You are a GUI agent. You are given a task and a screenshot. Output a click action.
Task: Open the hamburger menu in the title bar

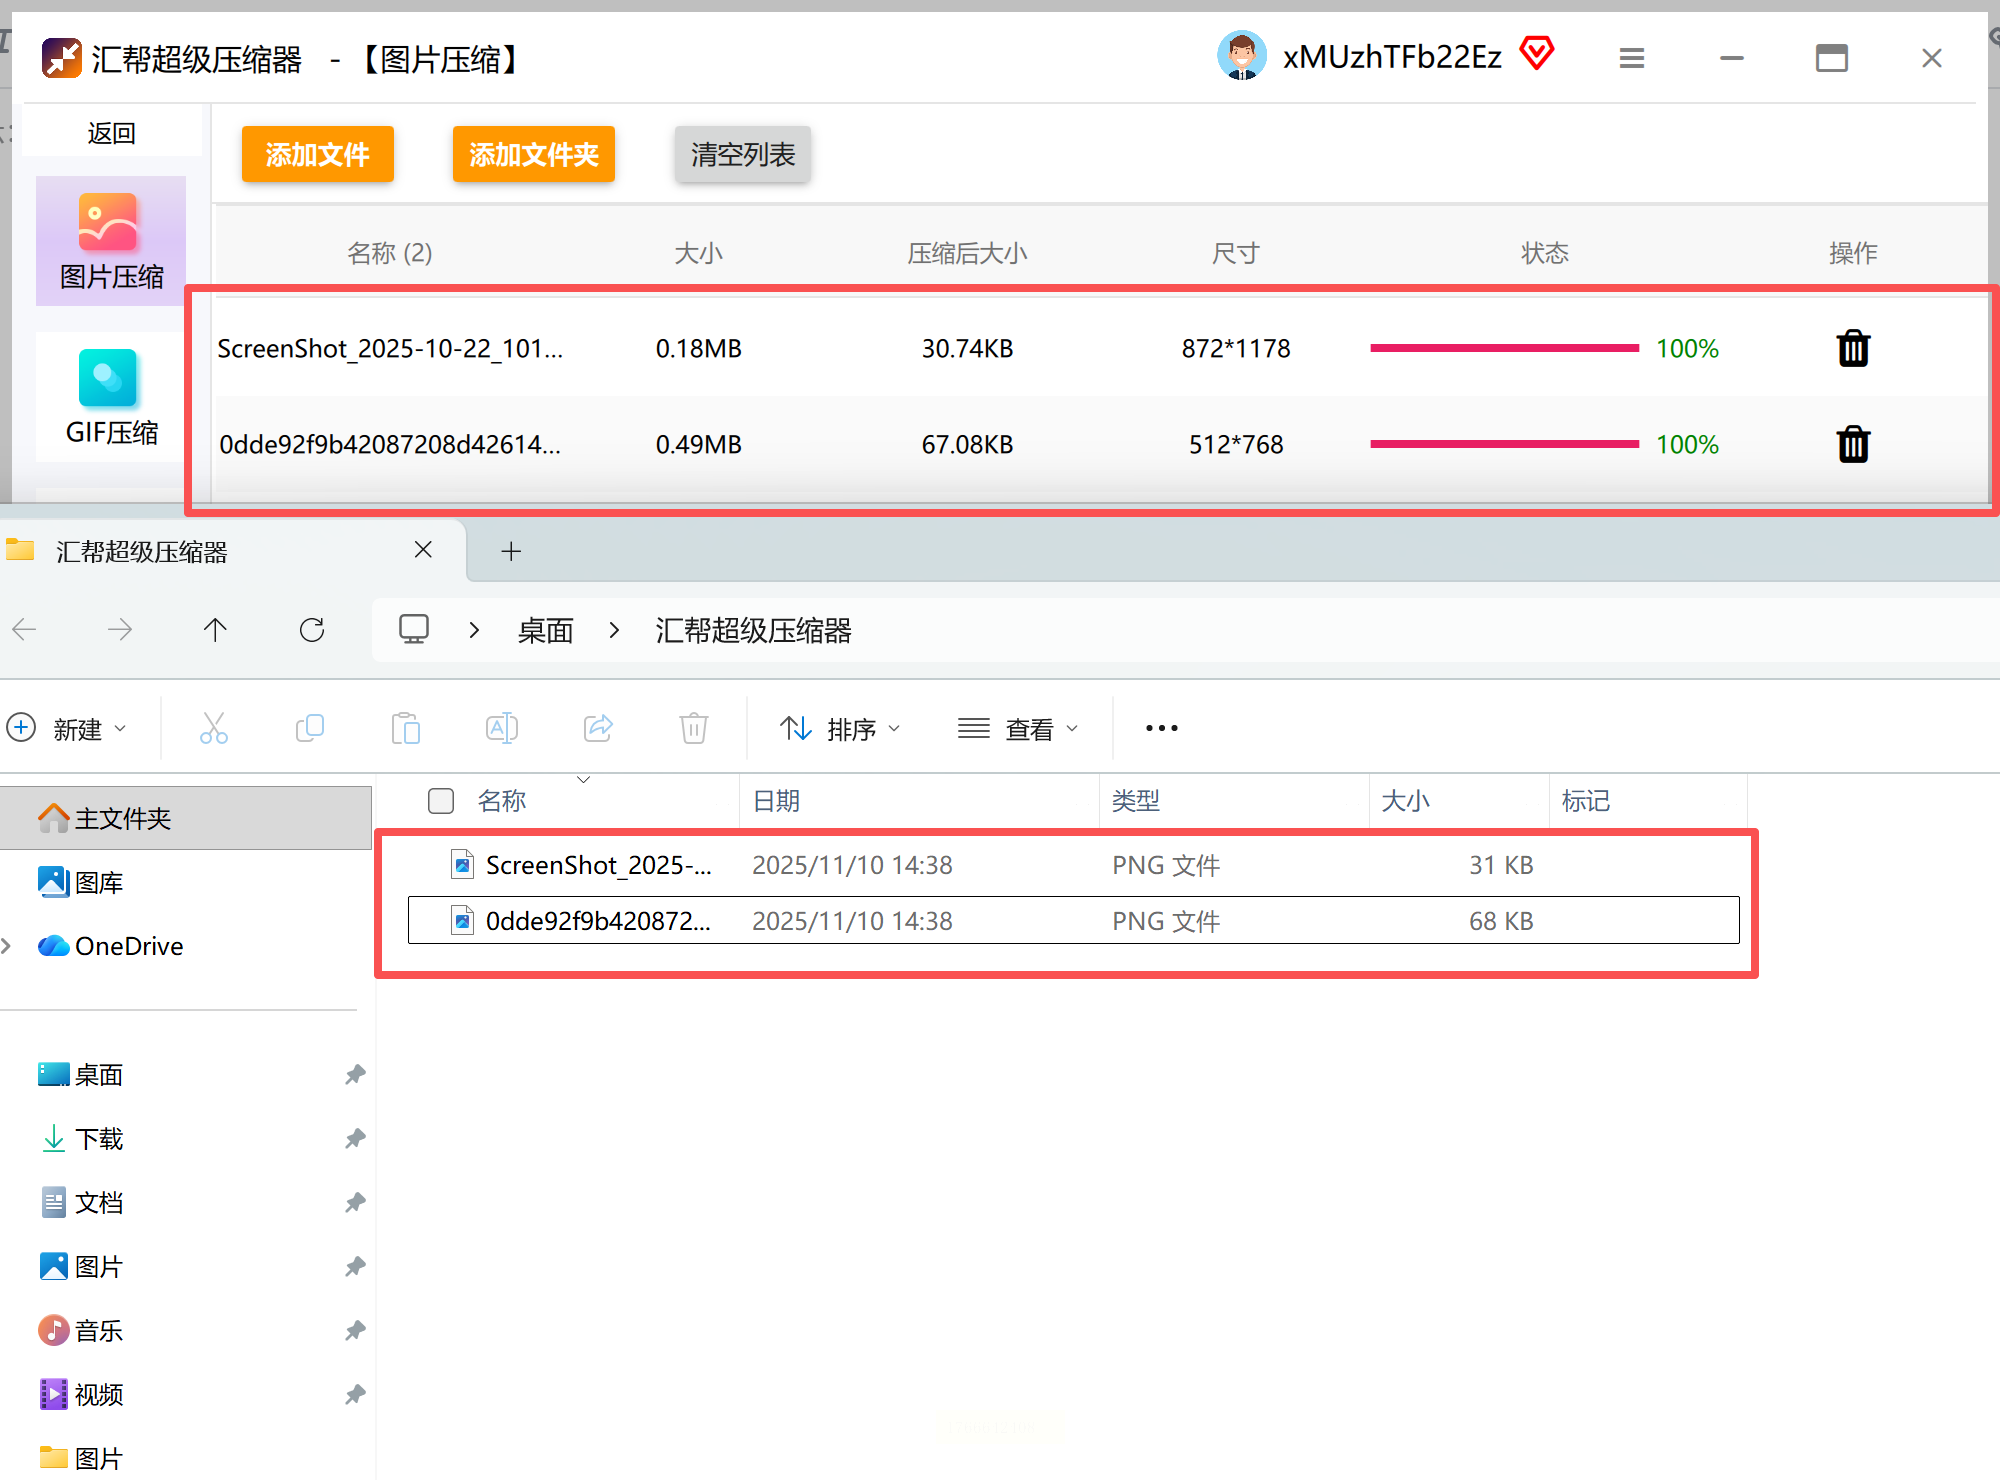1632,59
